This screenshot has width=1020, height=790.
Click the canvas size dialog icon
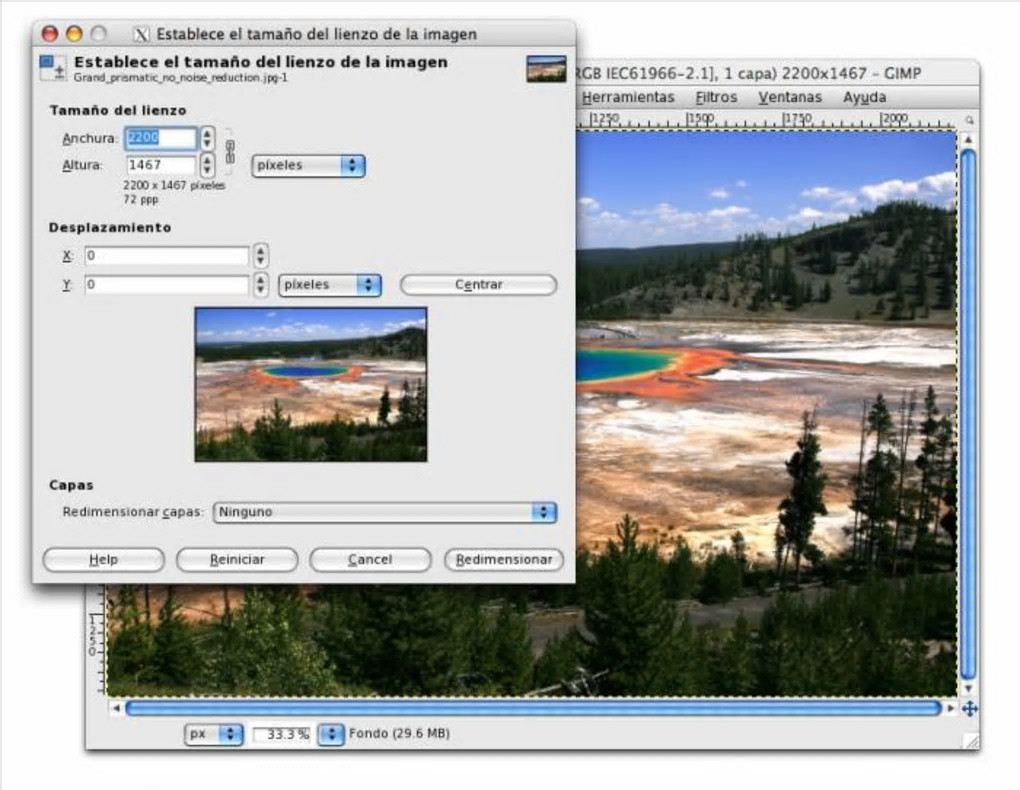click(x=53, y=68)
